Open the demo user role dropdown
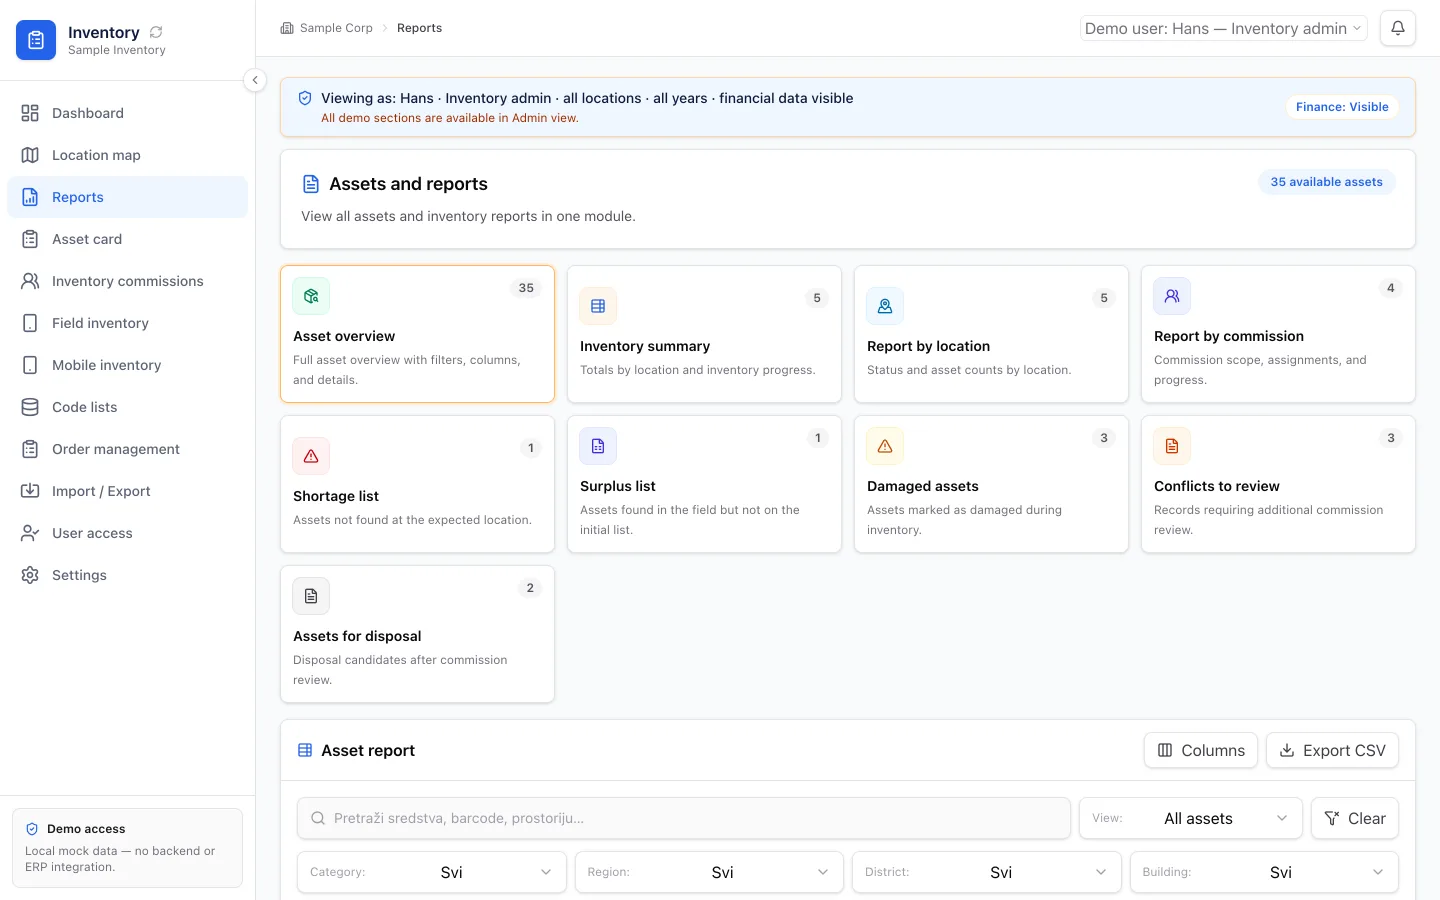This screenshot has height=900, width=1440. pyautogui.click(x=1224, y=28)
